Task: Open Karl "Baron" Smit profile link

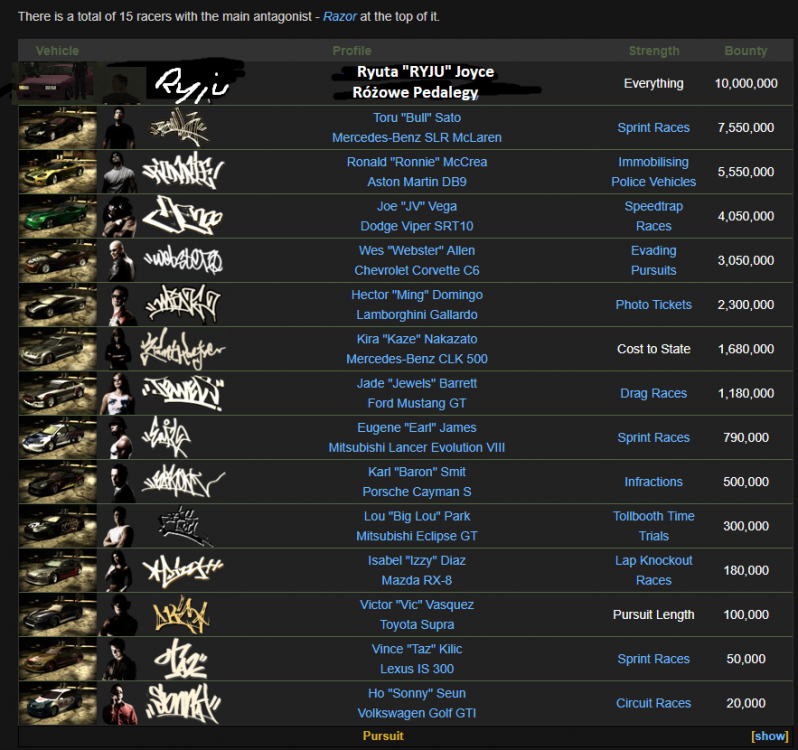Action: [x=417, y=472]
